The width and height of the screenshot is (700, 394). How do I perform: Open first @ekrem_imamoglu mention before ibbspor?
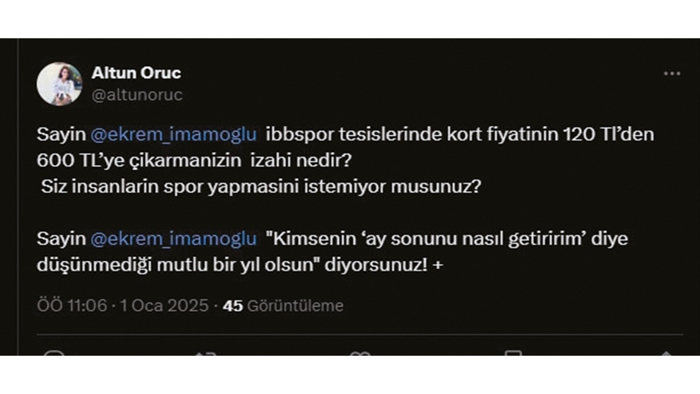point(174,134)
